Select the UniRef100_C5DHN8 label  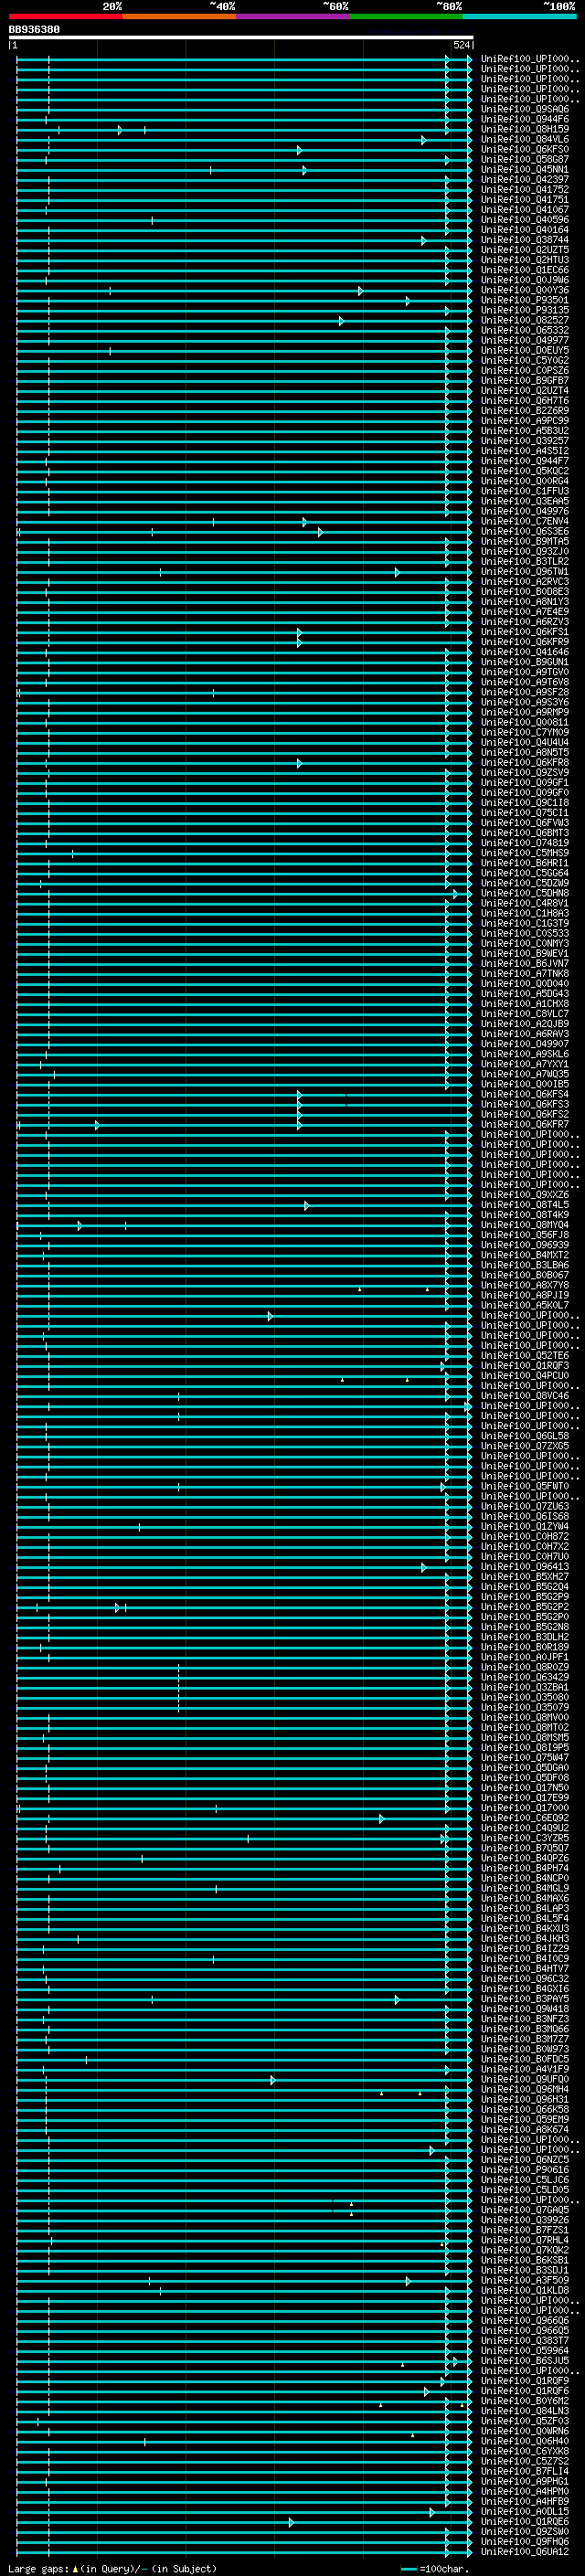point(525,893)
